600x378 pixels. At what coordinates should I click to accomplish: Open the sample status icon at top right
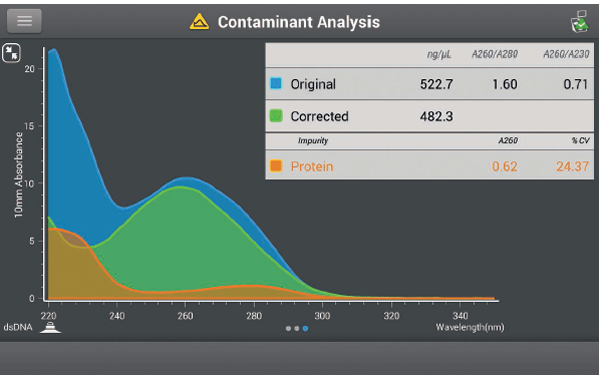[x=580, y=21]
